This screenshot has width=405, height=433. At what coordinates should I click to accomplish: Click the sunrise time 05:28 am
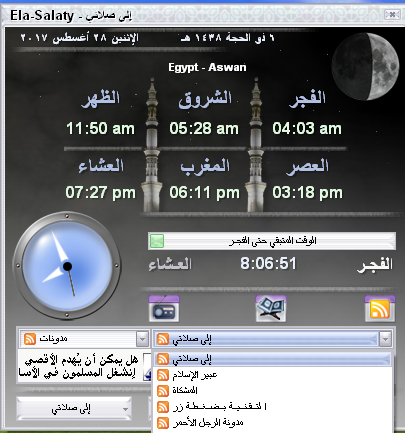pos(204,129)
